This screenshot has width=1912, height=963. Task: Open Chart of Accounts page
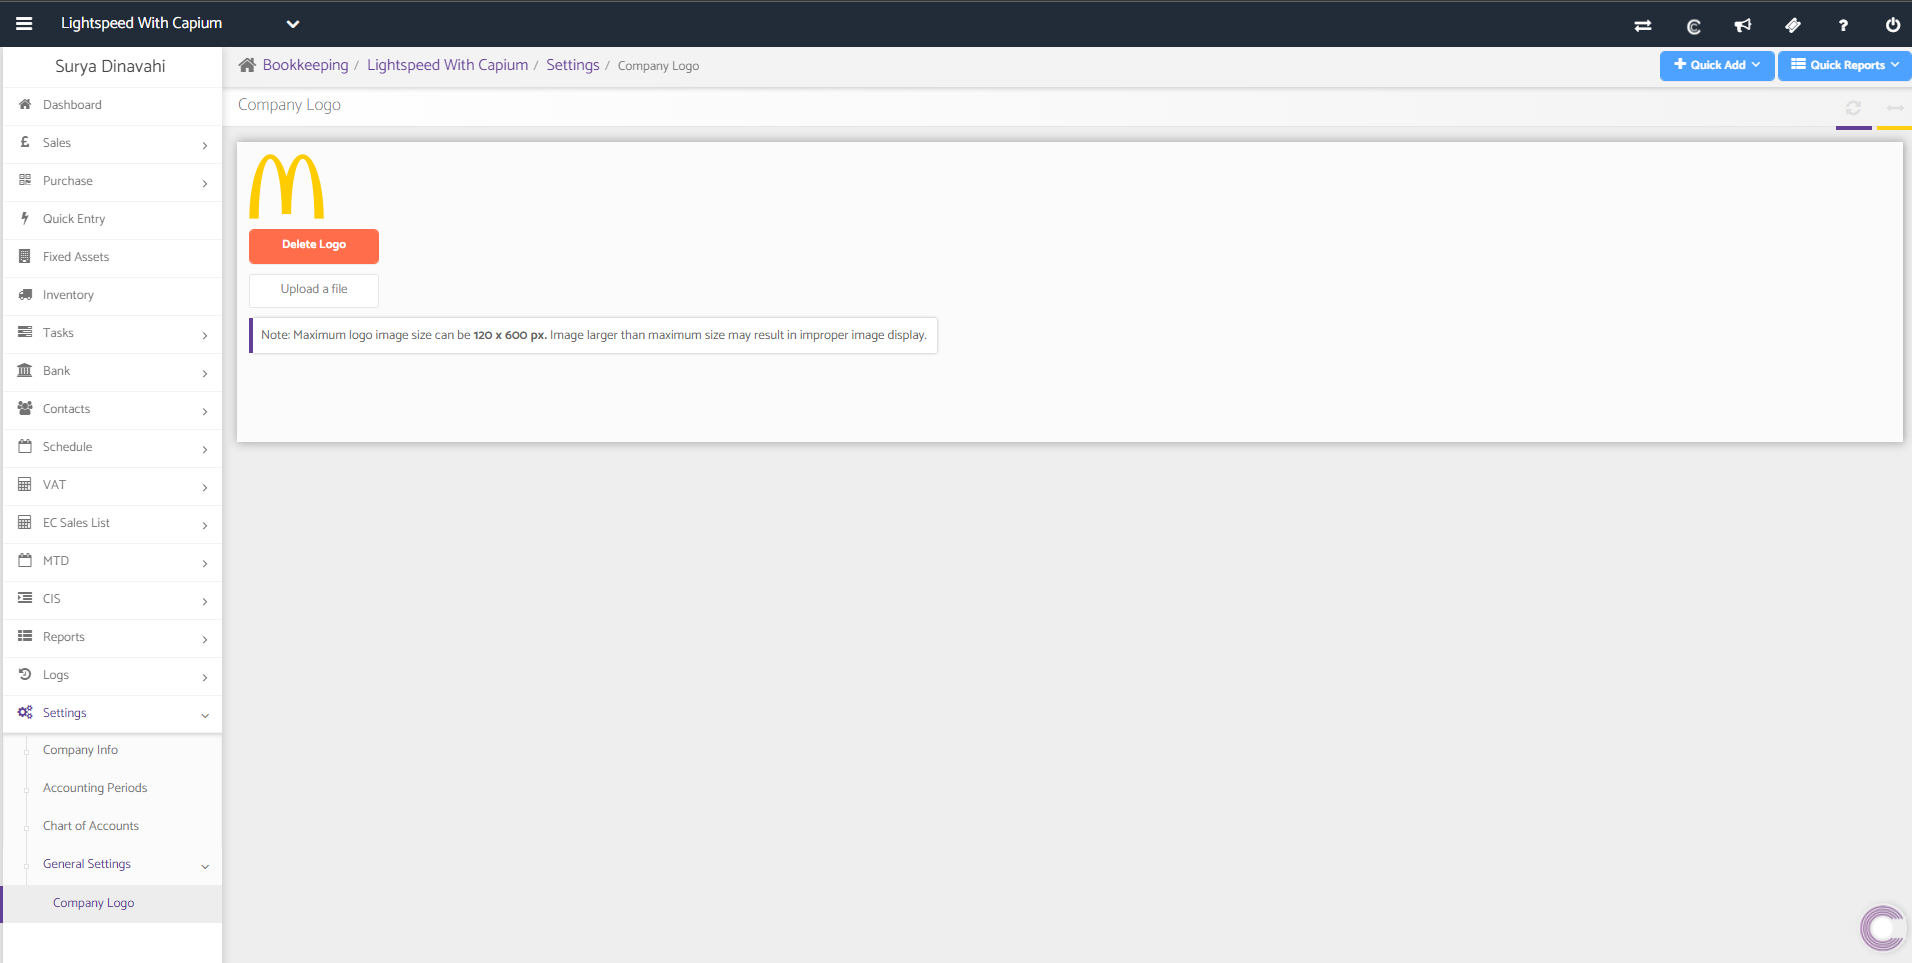91,826
